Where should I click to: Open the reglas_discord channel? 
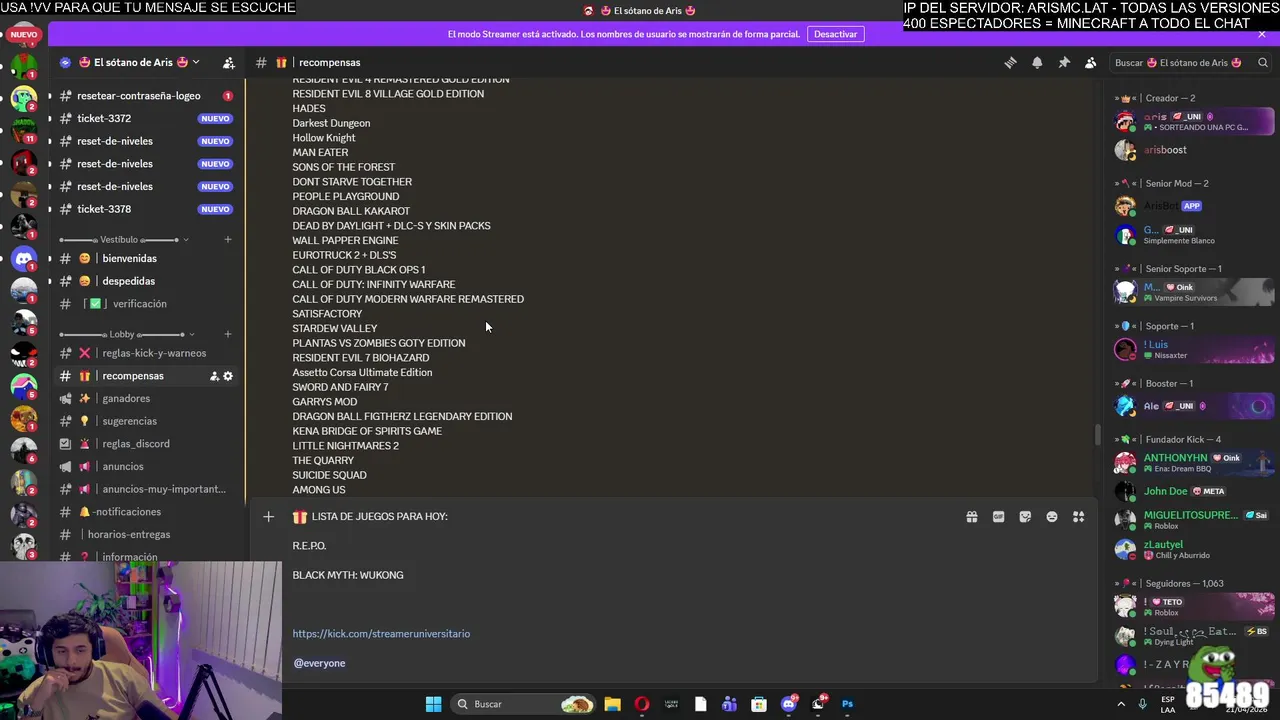click(x=146, y=444)
